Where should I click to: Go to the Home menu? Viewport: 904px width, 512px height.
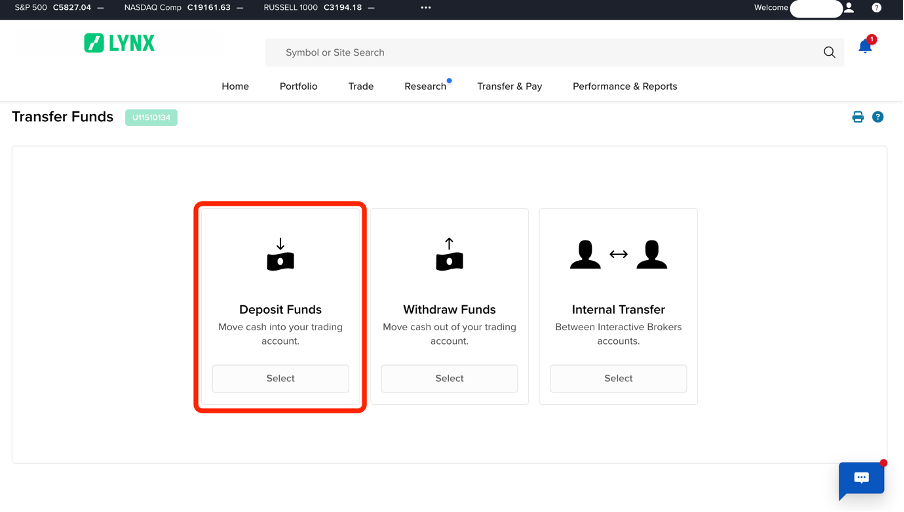235,86
